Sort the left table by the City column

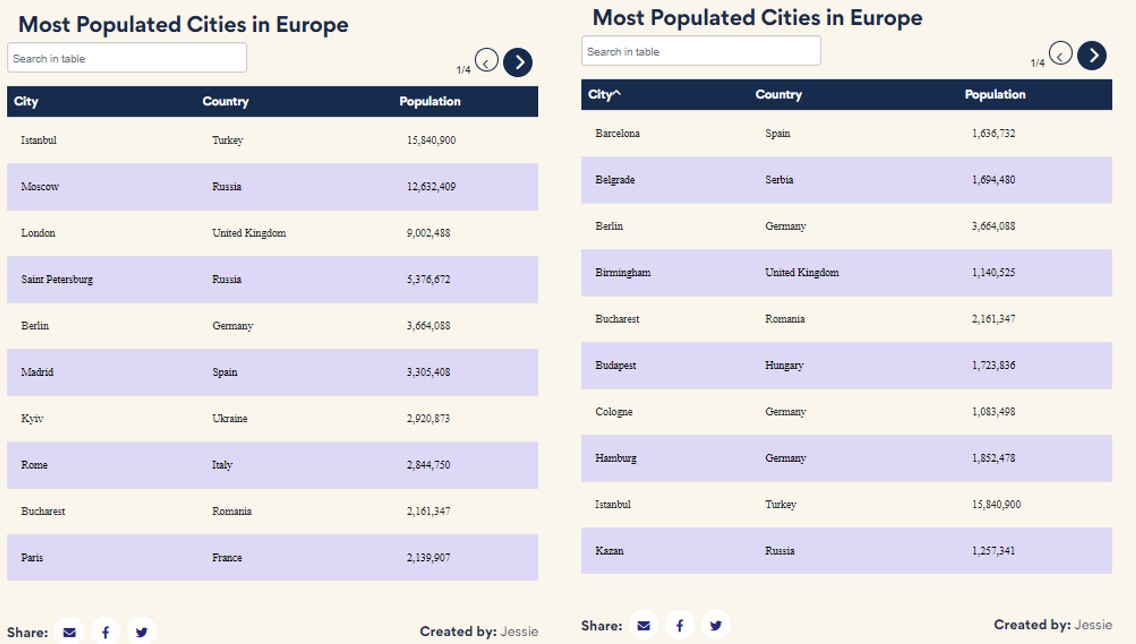pyautogui.click(x=25, y=101)
